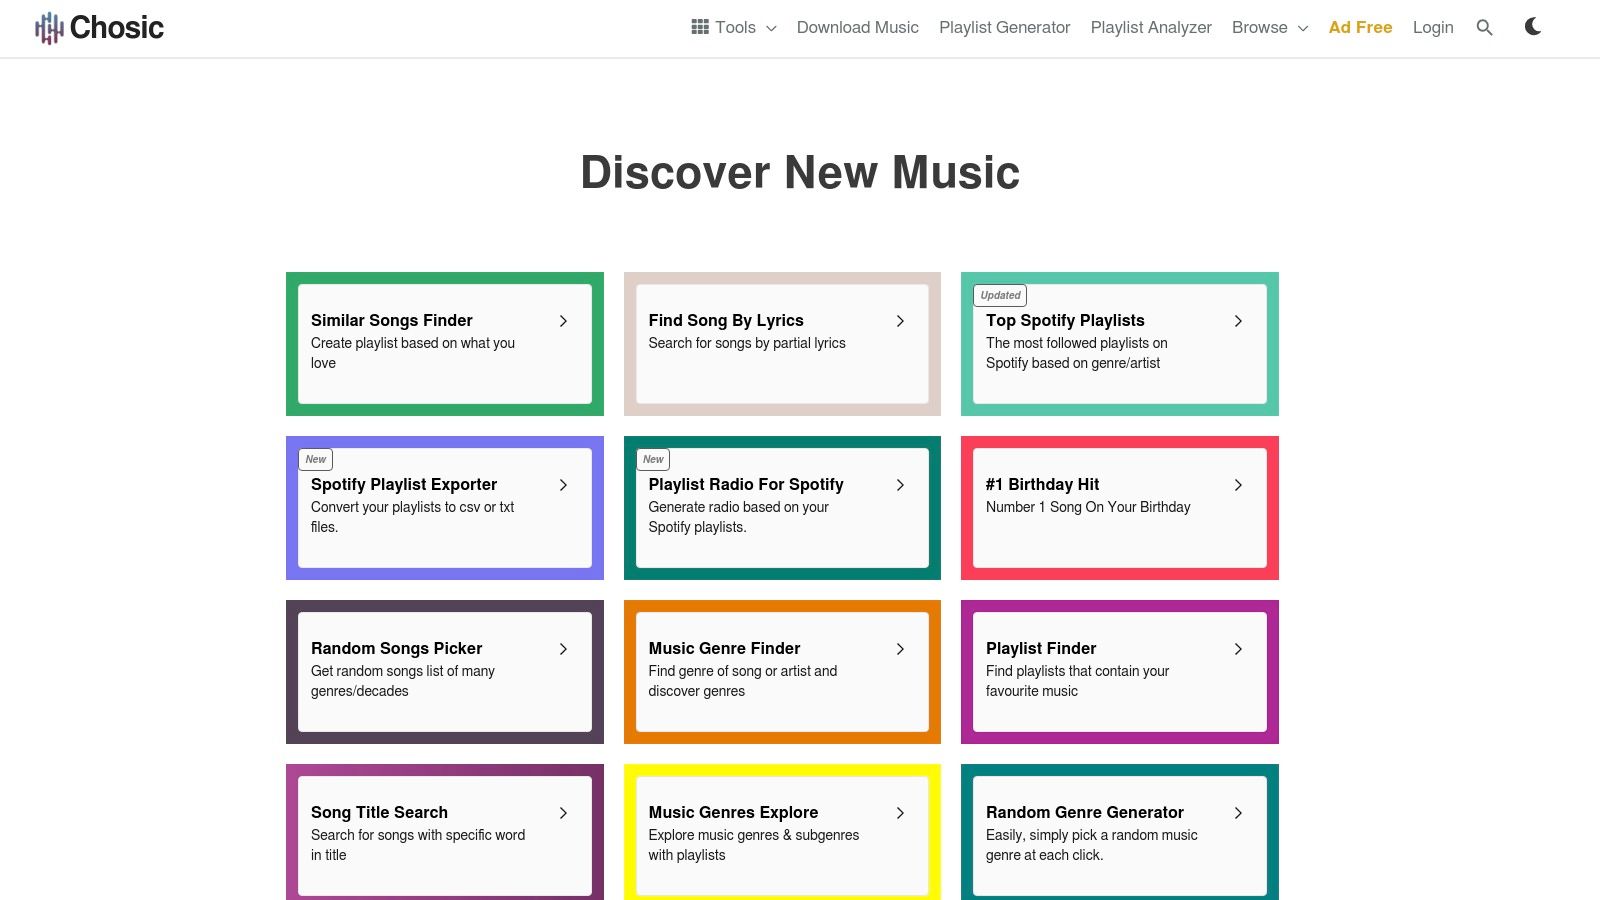Click the Updated badge on Top Spotify Playlists

tap(1000, 295)
